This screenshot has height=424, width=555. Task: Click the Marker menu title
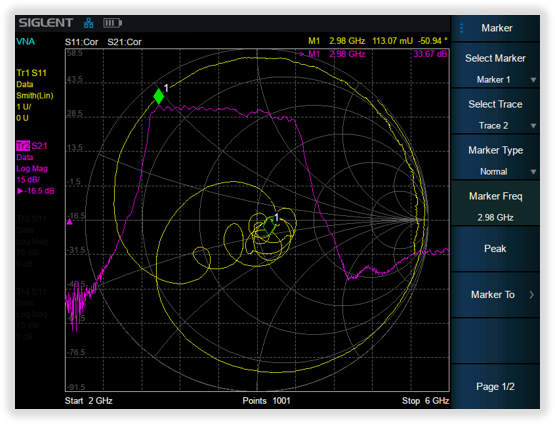(497, 28)
